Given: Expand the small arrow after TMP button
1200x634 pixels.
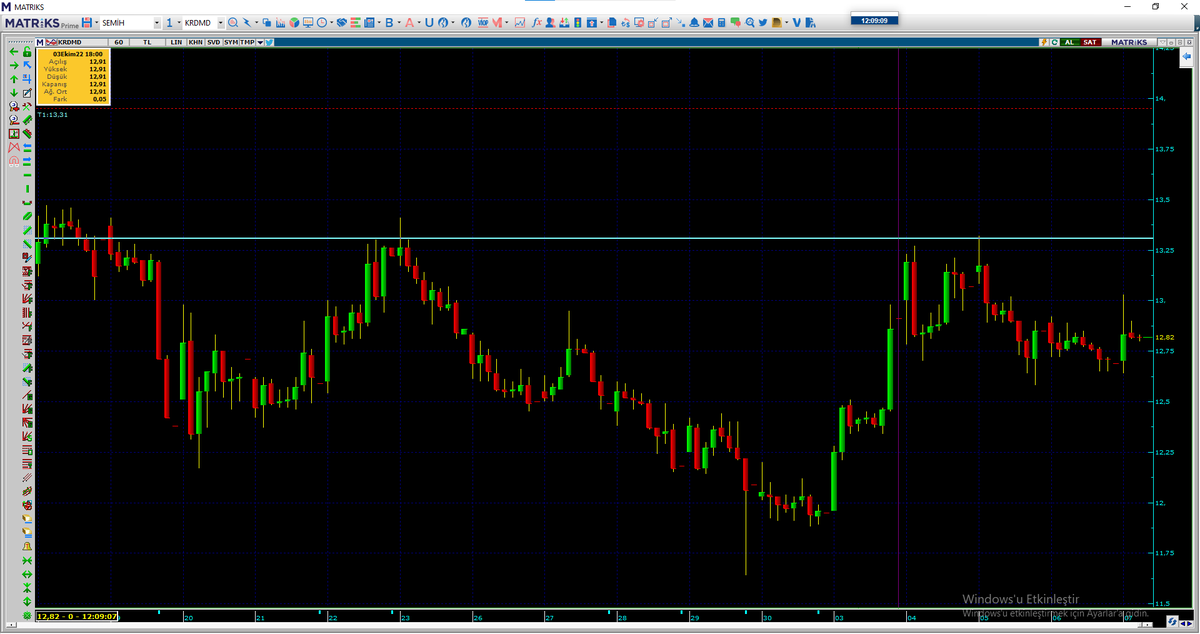Looking at the screenshot, I should pos(260,42).
